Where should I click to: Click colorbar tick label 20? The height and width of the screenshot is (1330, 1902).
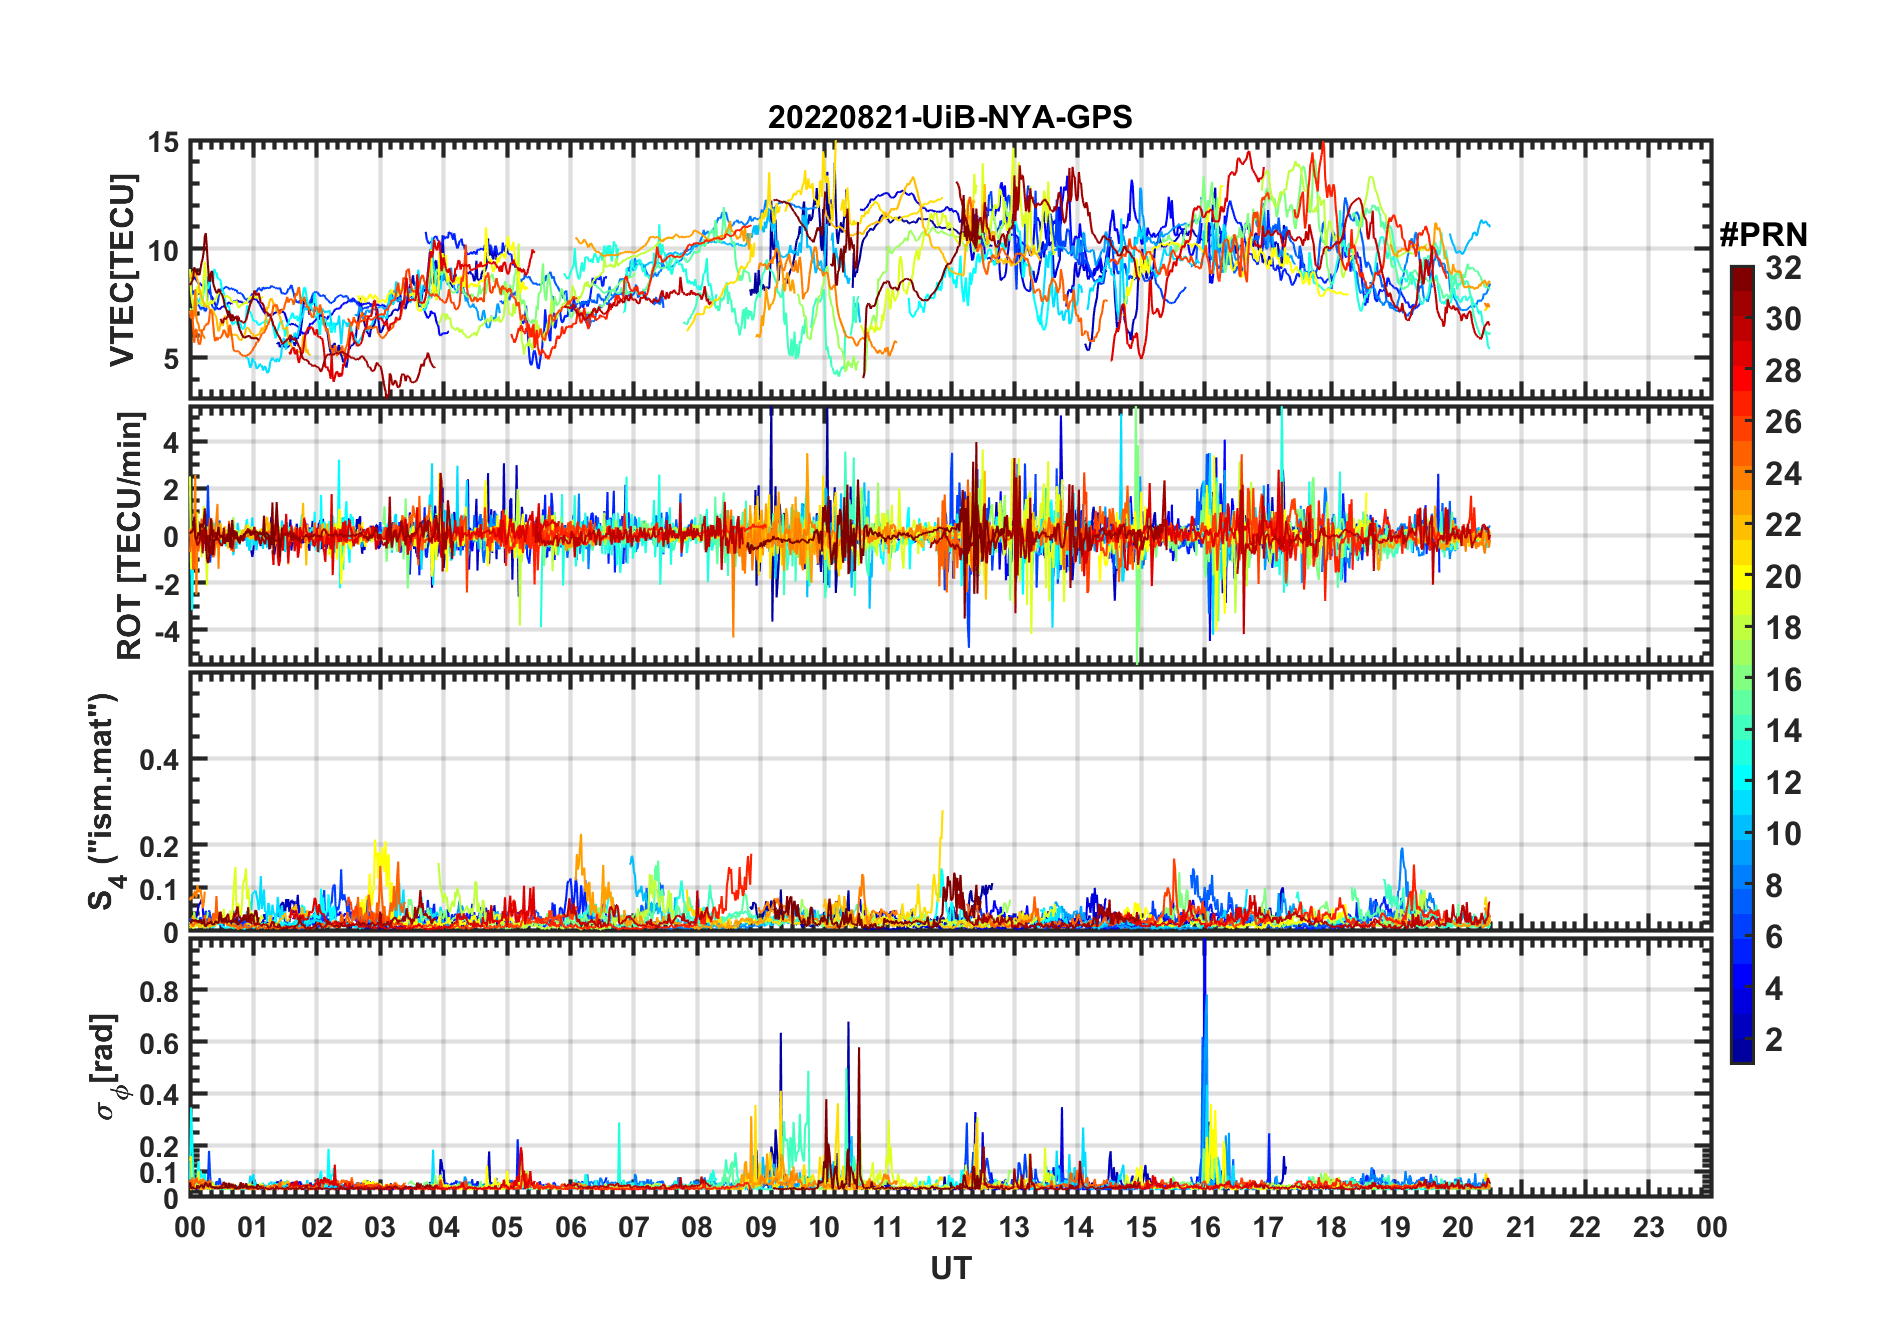click(1783, 577)
